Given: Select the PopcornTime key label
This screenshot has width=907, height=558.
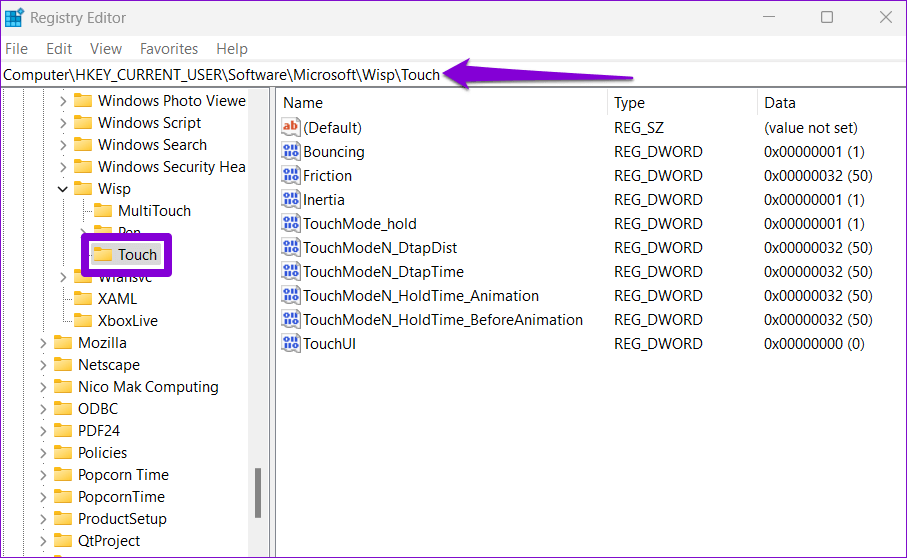Looking at the screenshot, I should (x=121, y=496).
